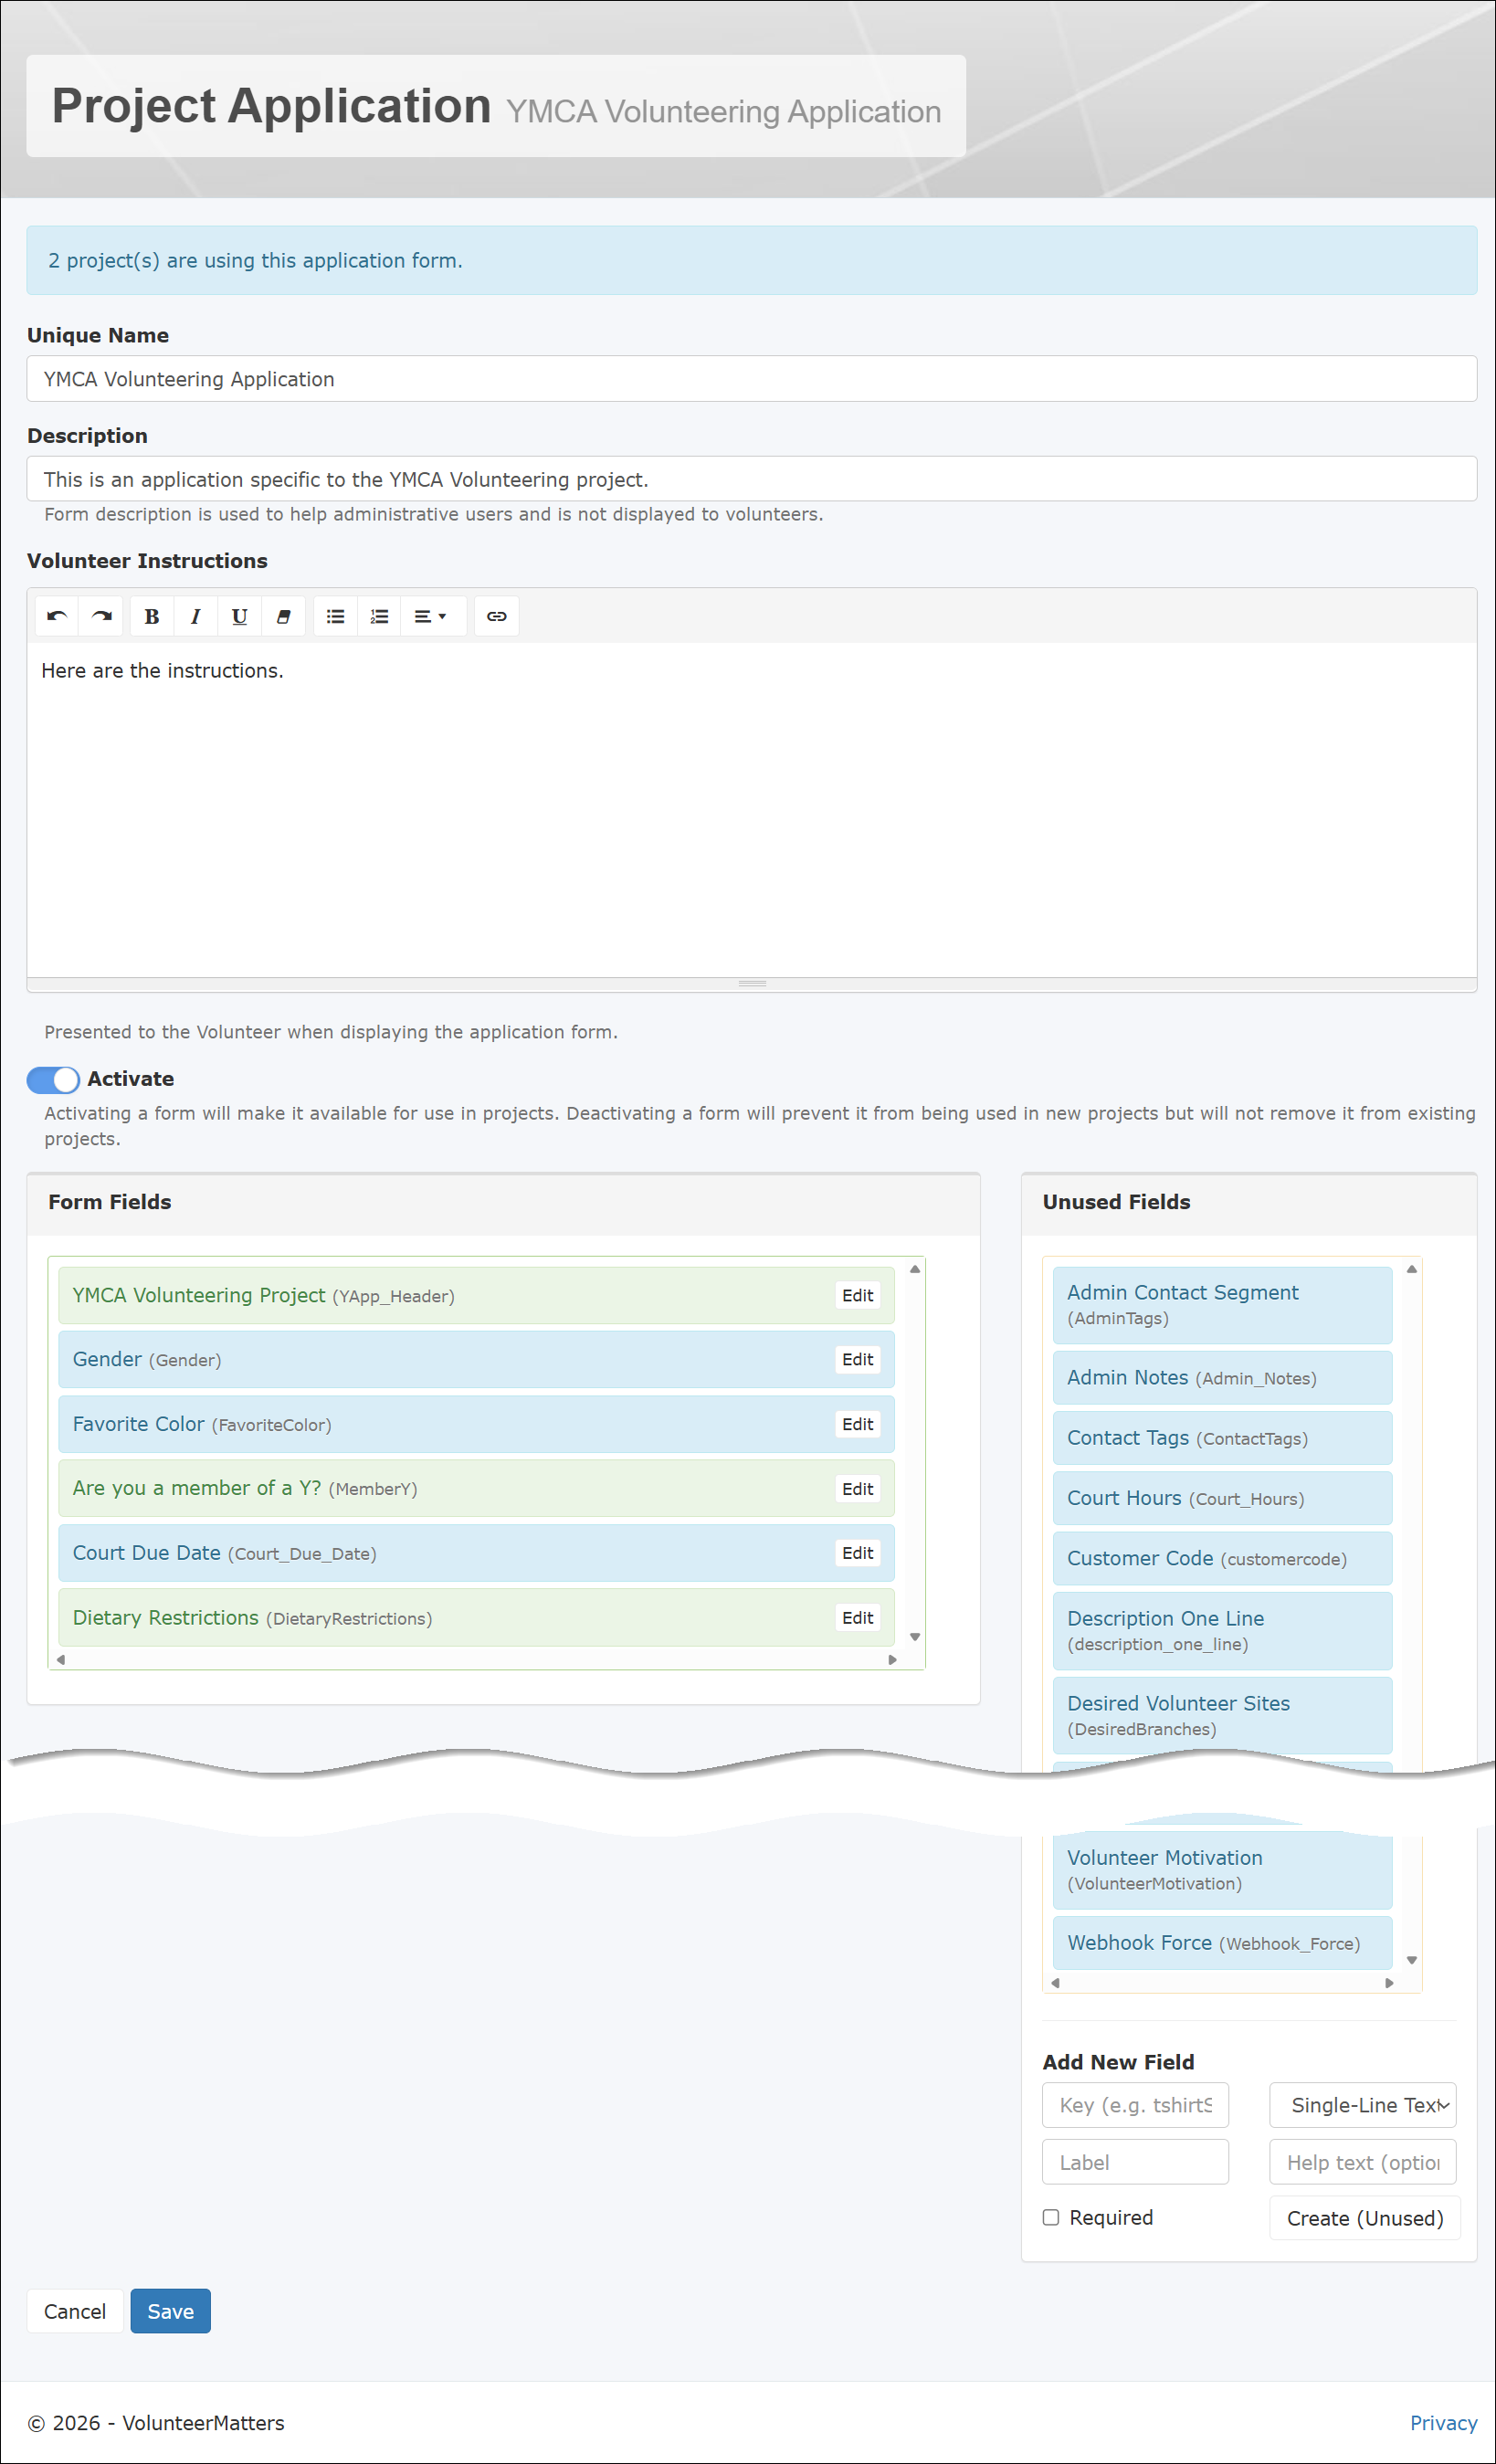Insert a numbered list
Viewport: 1496px width, 2464px height.
pos(380,616)
